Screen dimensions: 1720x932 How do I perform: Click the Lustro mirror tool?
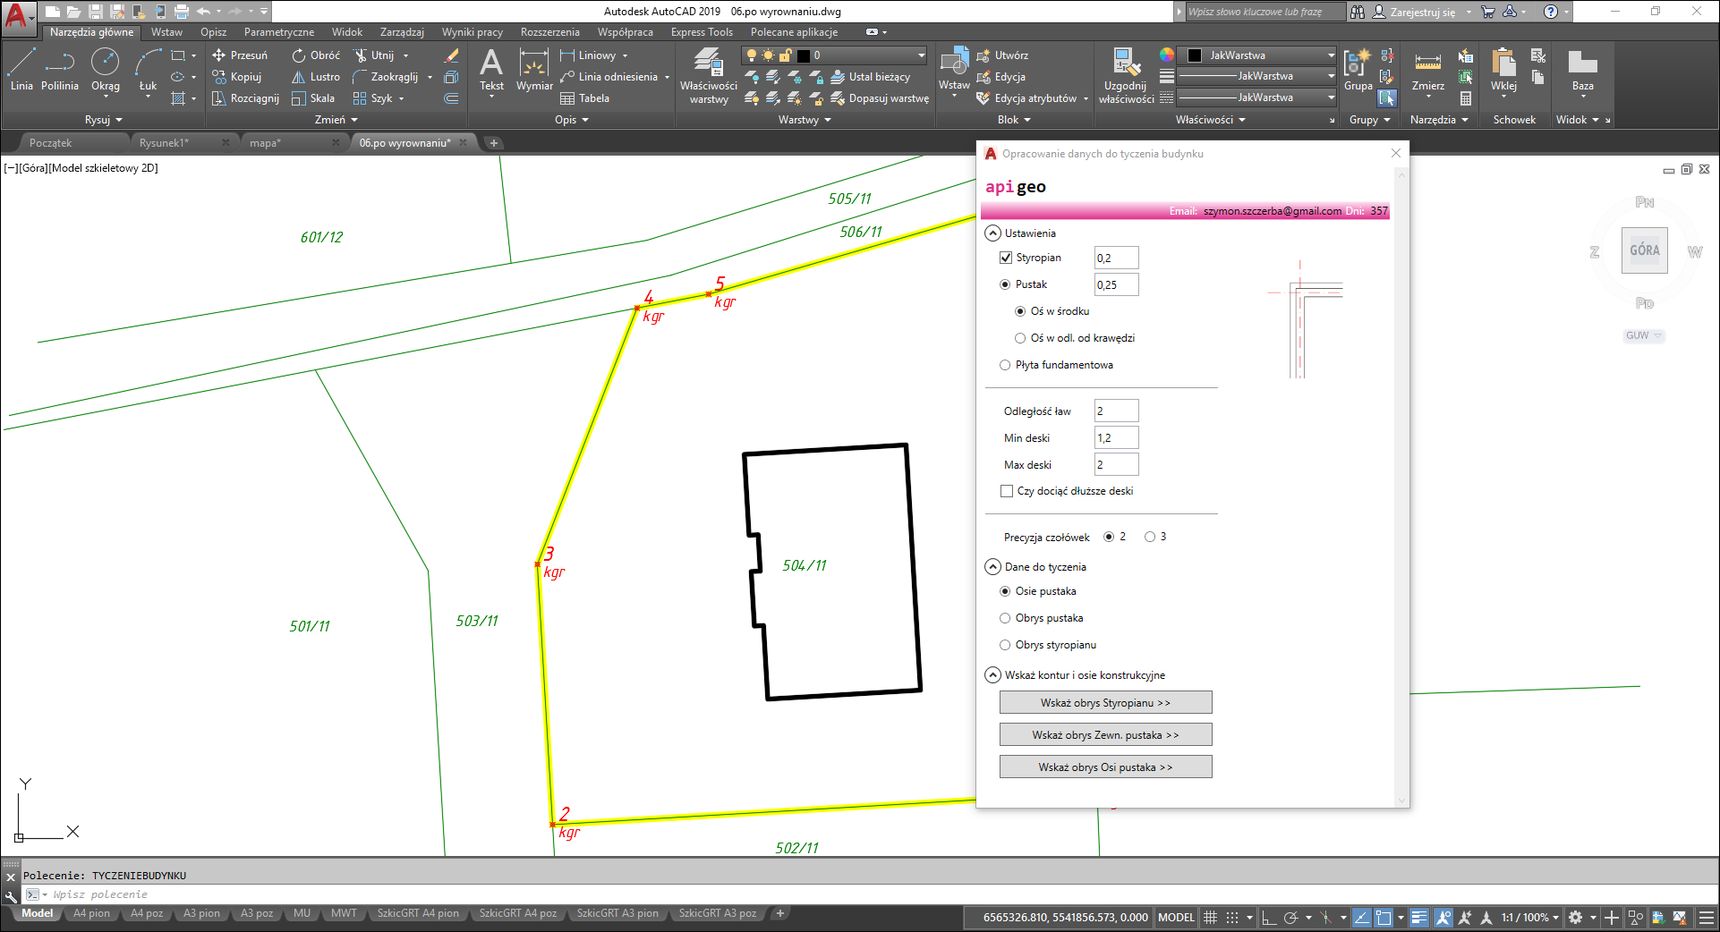tap(316, 77)
